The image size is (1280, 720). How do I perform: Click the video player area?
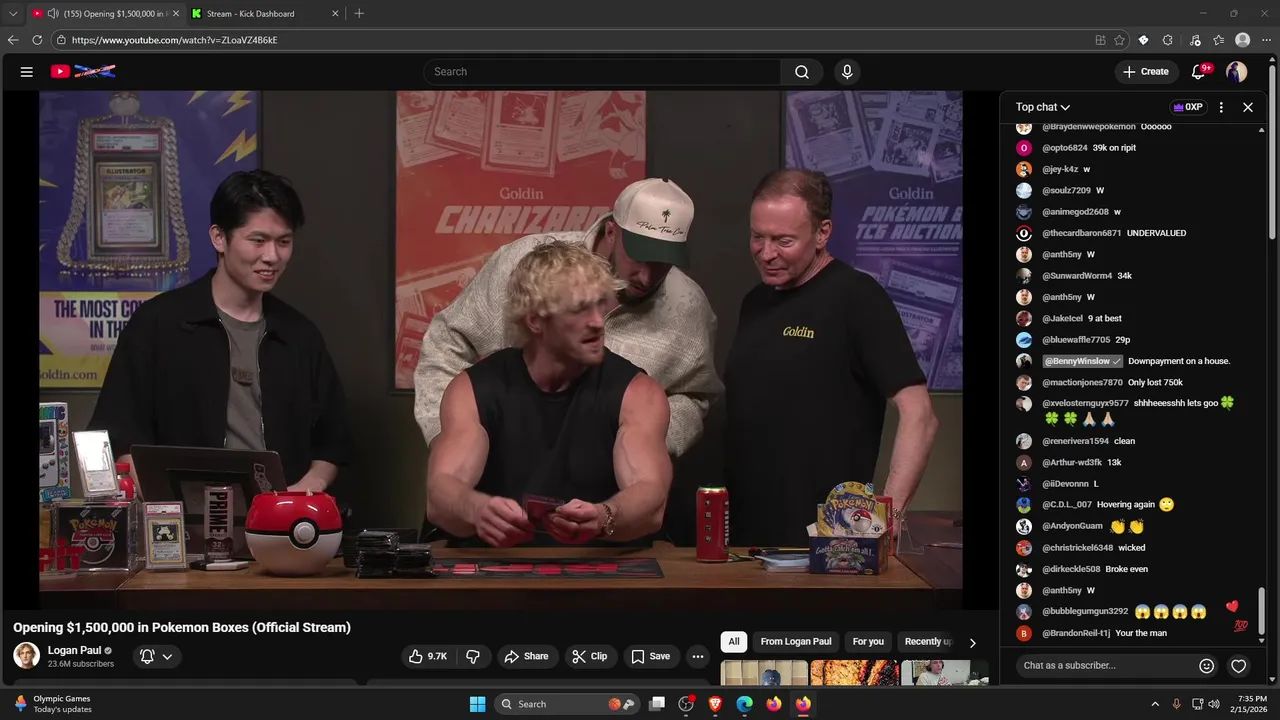click(501, 350)
